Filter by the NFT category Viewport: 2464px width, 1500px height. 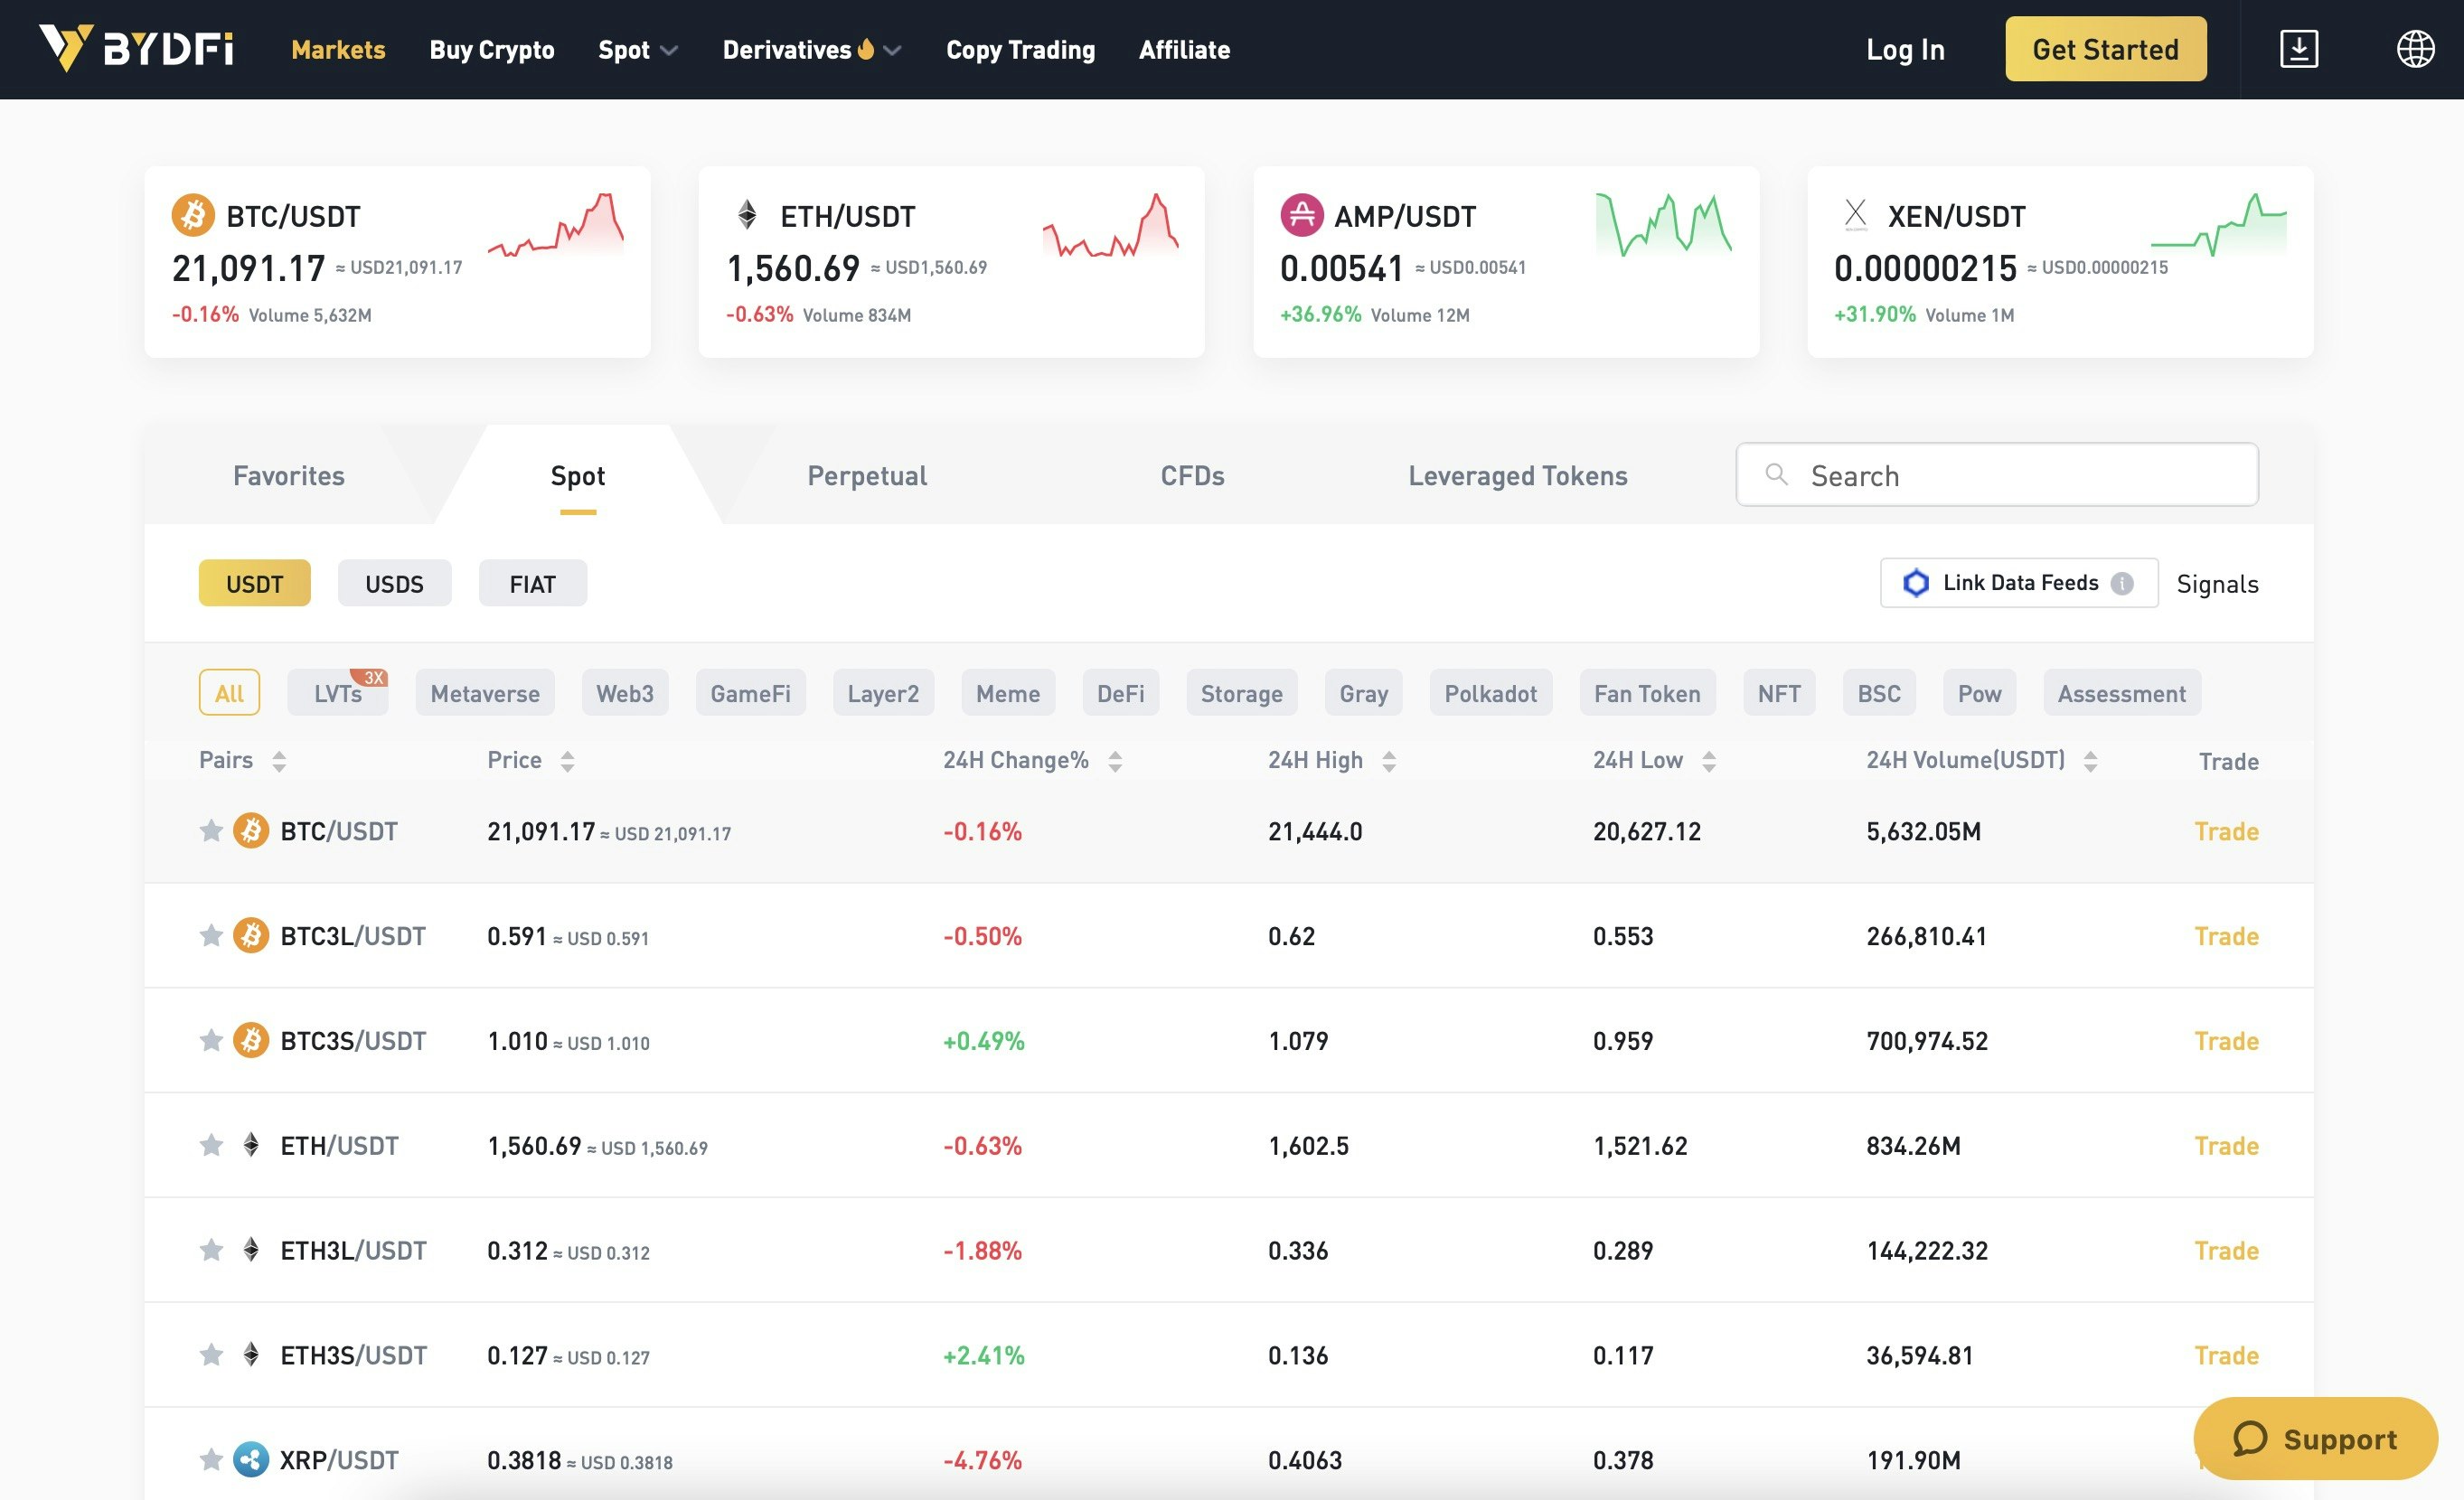[x=1779, y=692]
